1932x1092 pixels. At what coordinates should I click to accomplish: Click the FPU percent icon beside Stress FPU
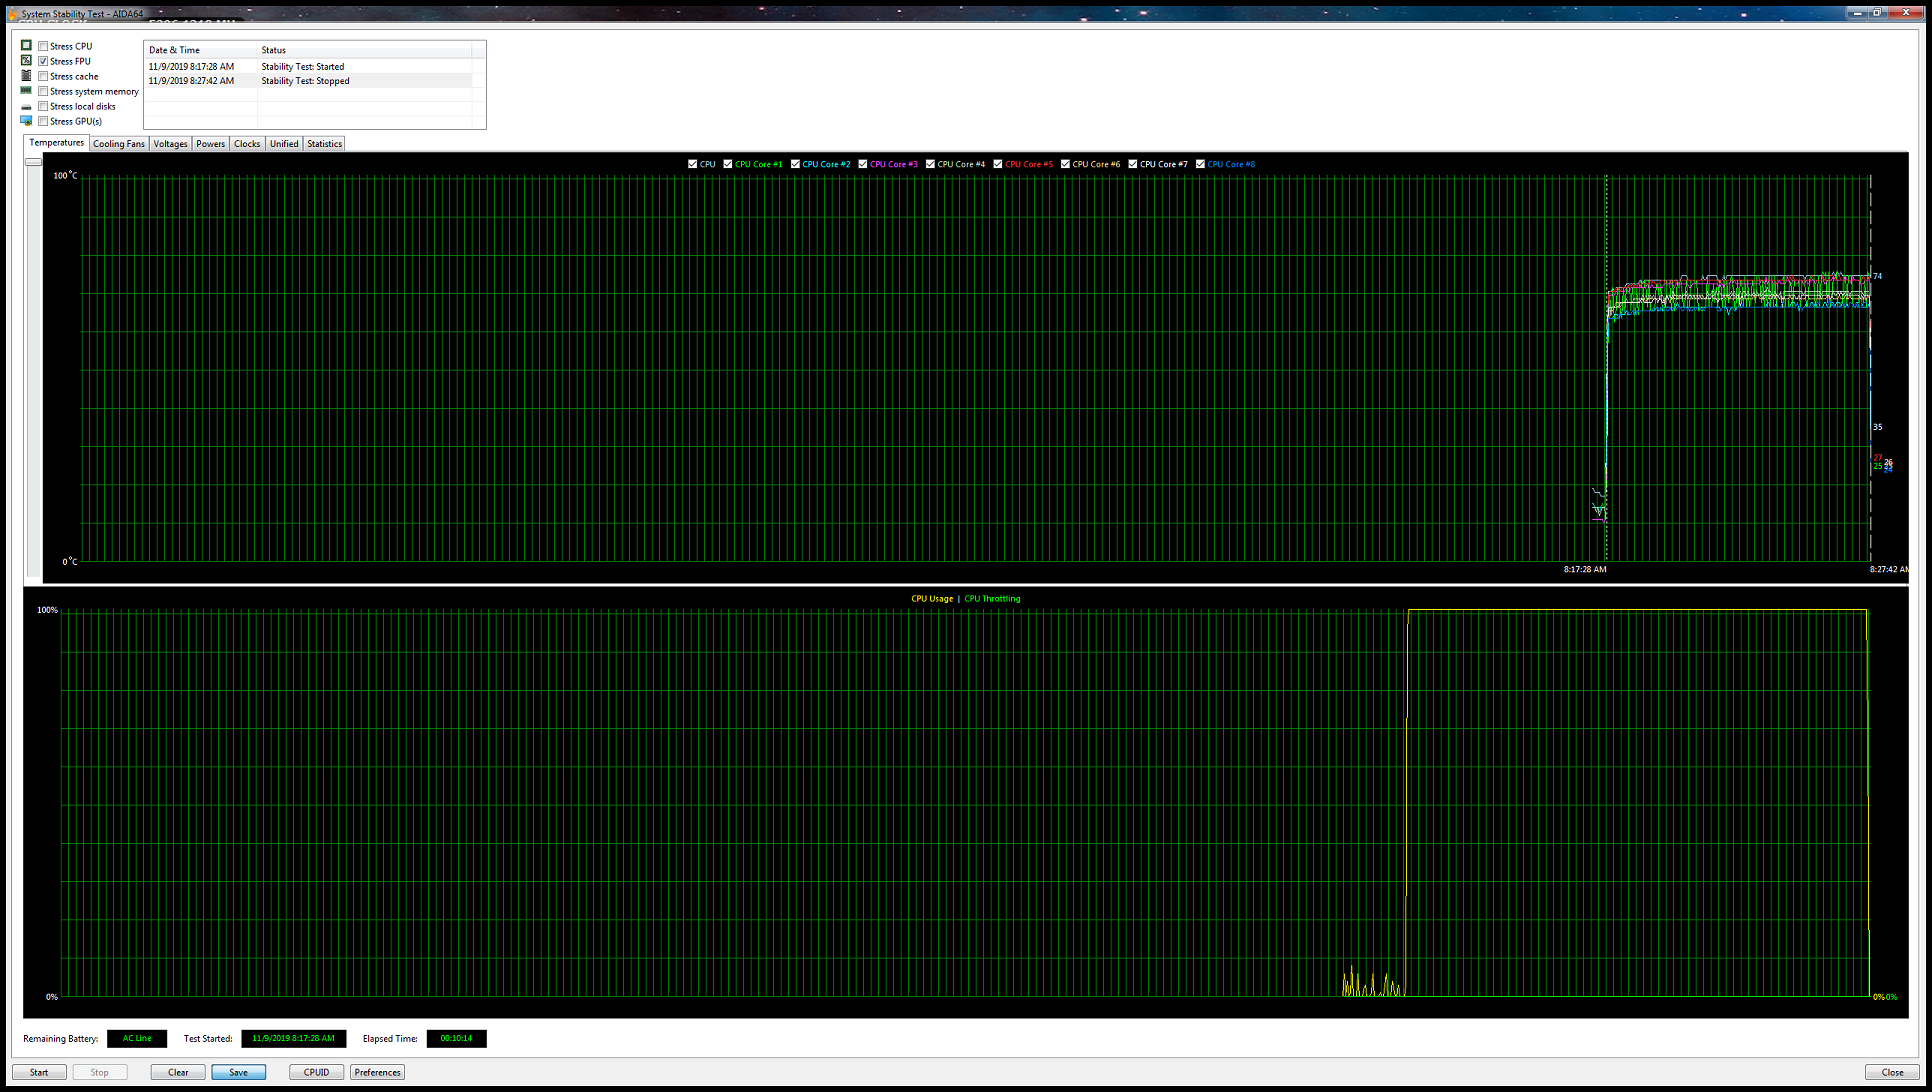(x=26, y=60)
